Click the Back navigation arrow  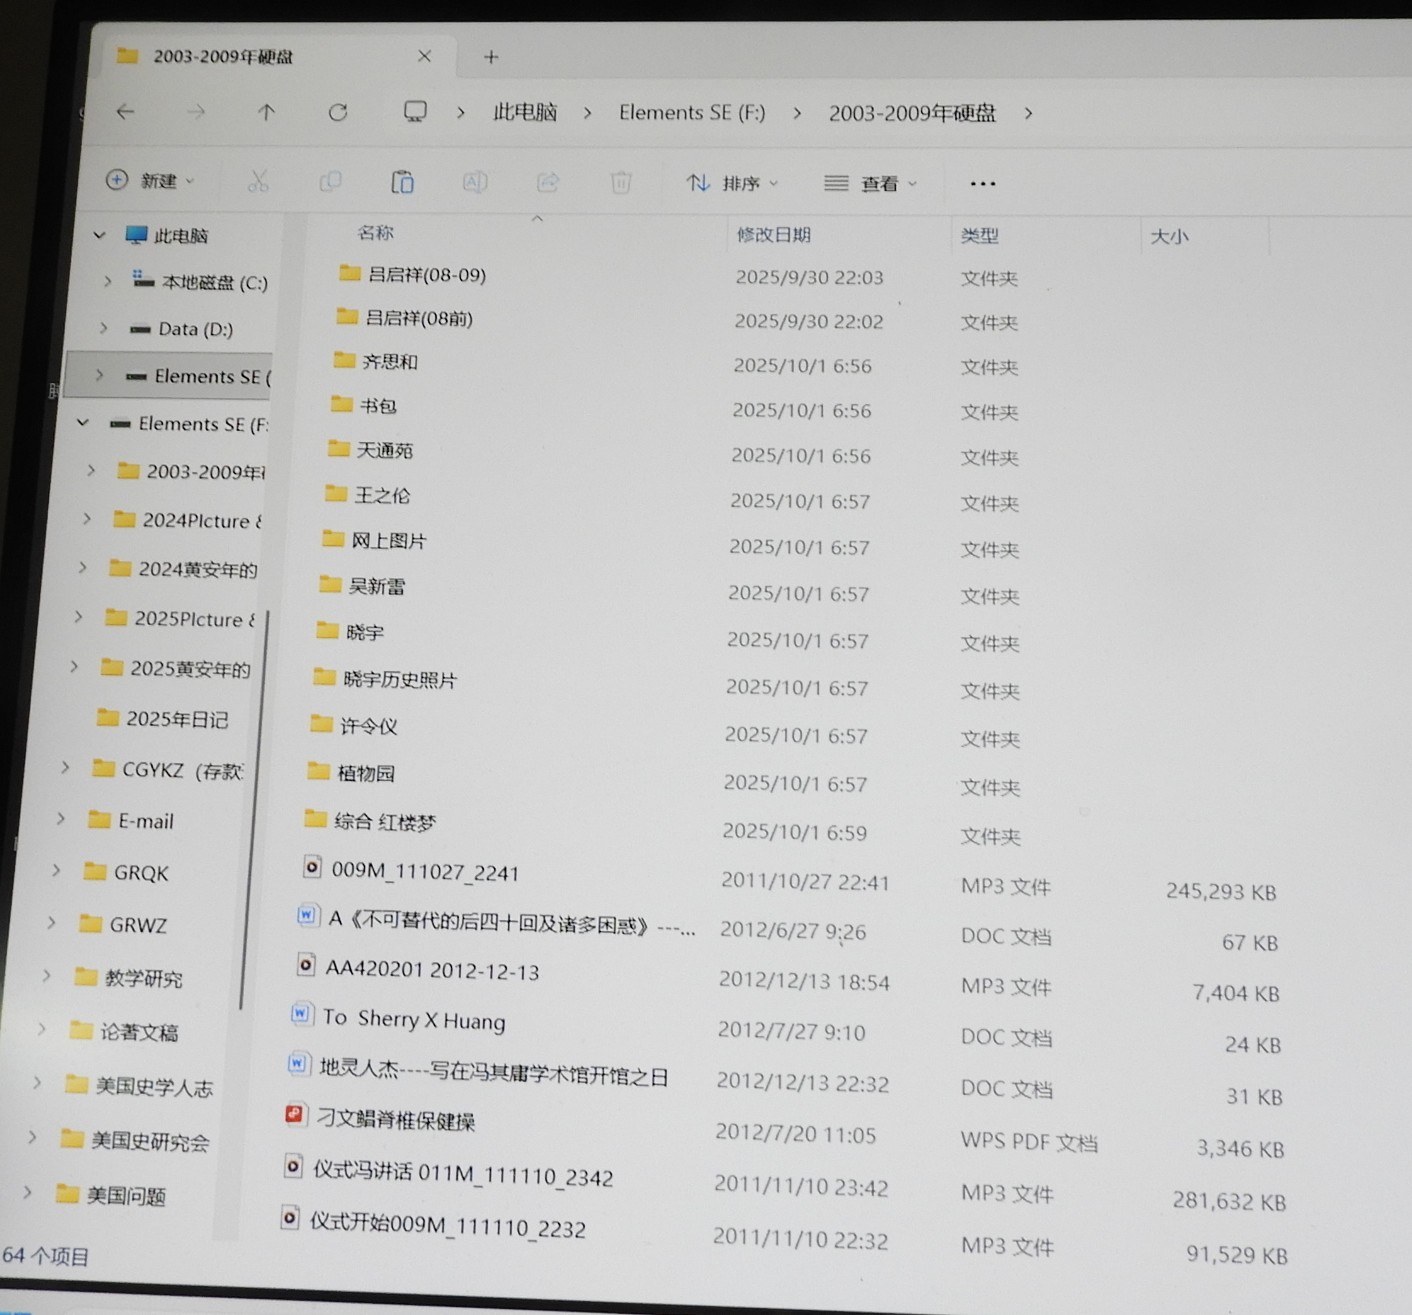[x=125, y=112]
